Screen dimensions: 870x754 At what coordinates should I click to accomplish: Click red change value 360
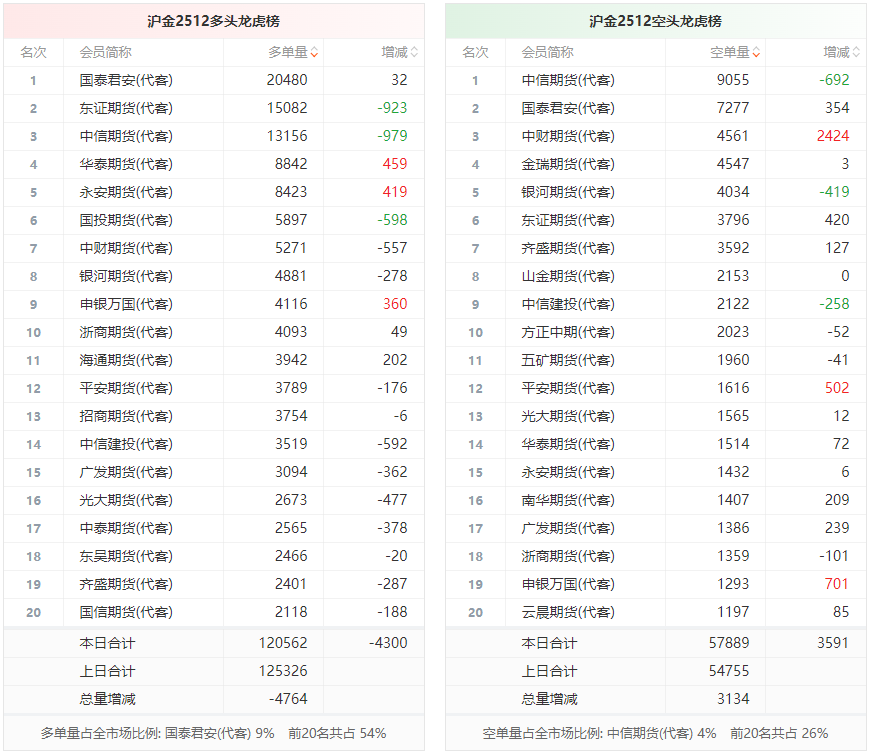[x=395, y=304]
